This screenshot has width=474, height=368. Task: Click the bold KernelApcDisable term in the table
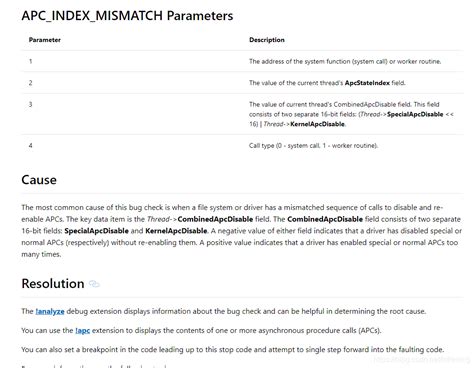[x=317, y=124]
